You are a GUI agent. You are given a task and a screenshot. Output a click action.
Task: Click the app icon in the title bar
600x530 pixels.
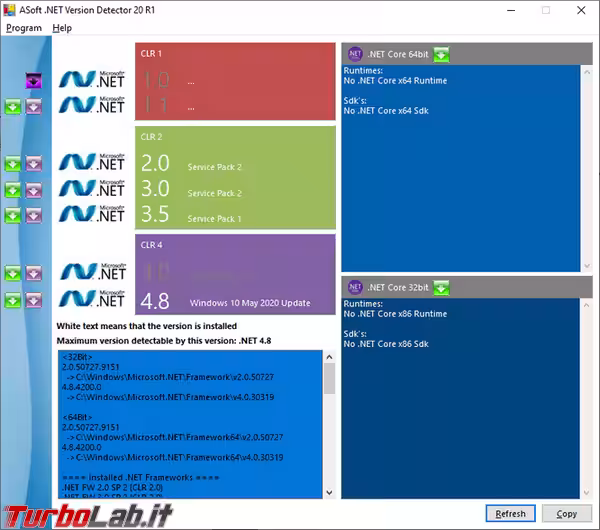coord(9,10)
